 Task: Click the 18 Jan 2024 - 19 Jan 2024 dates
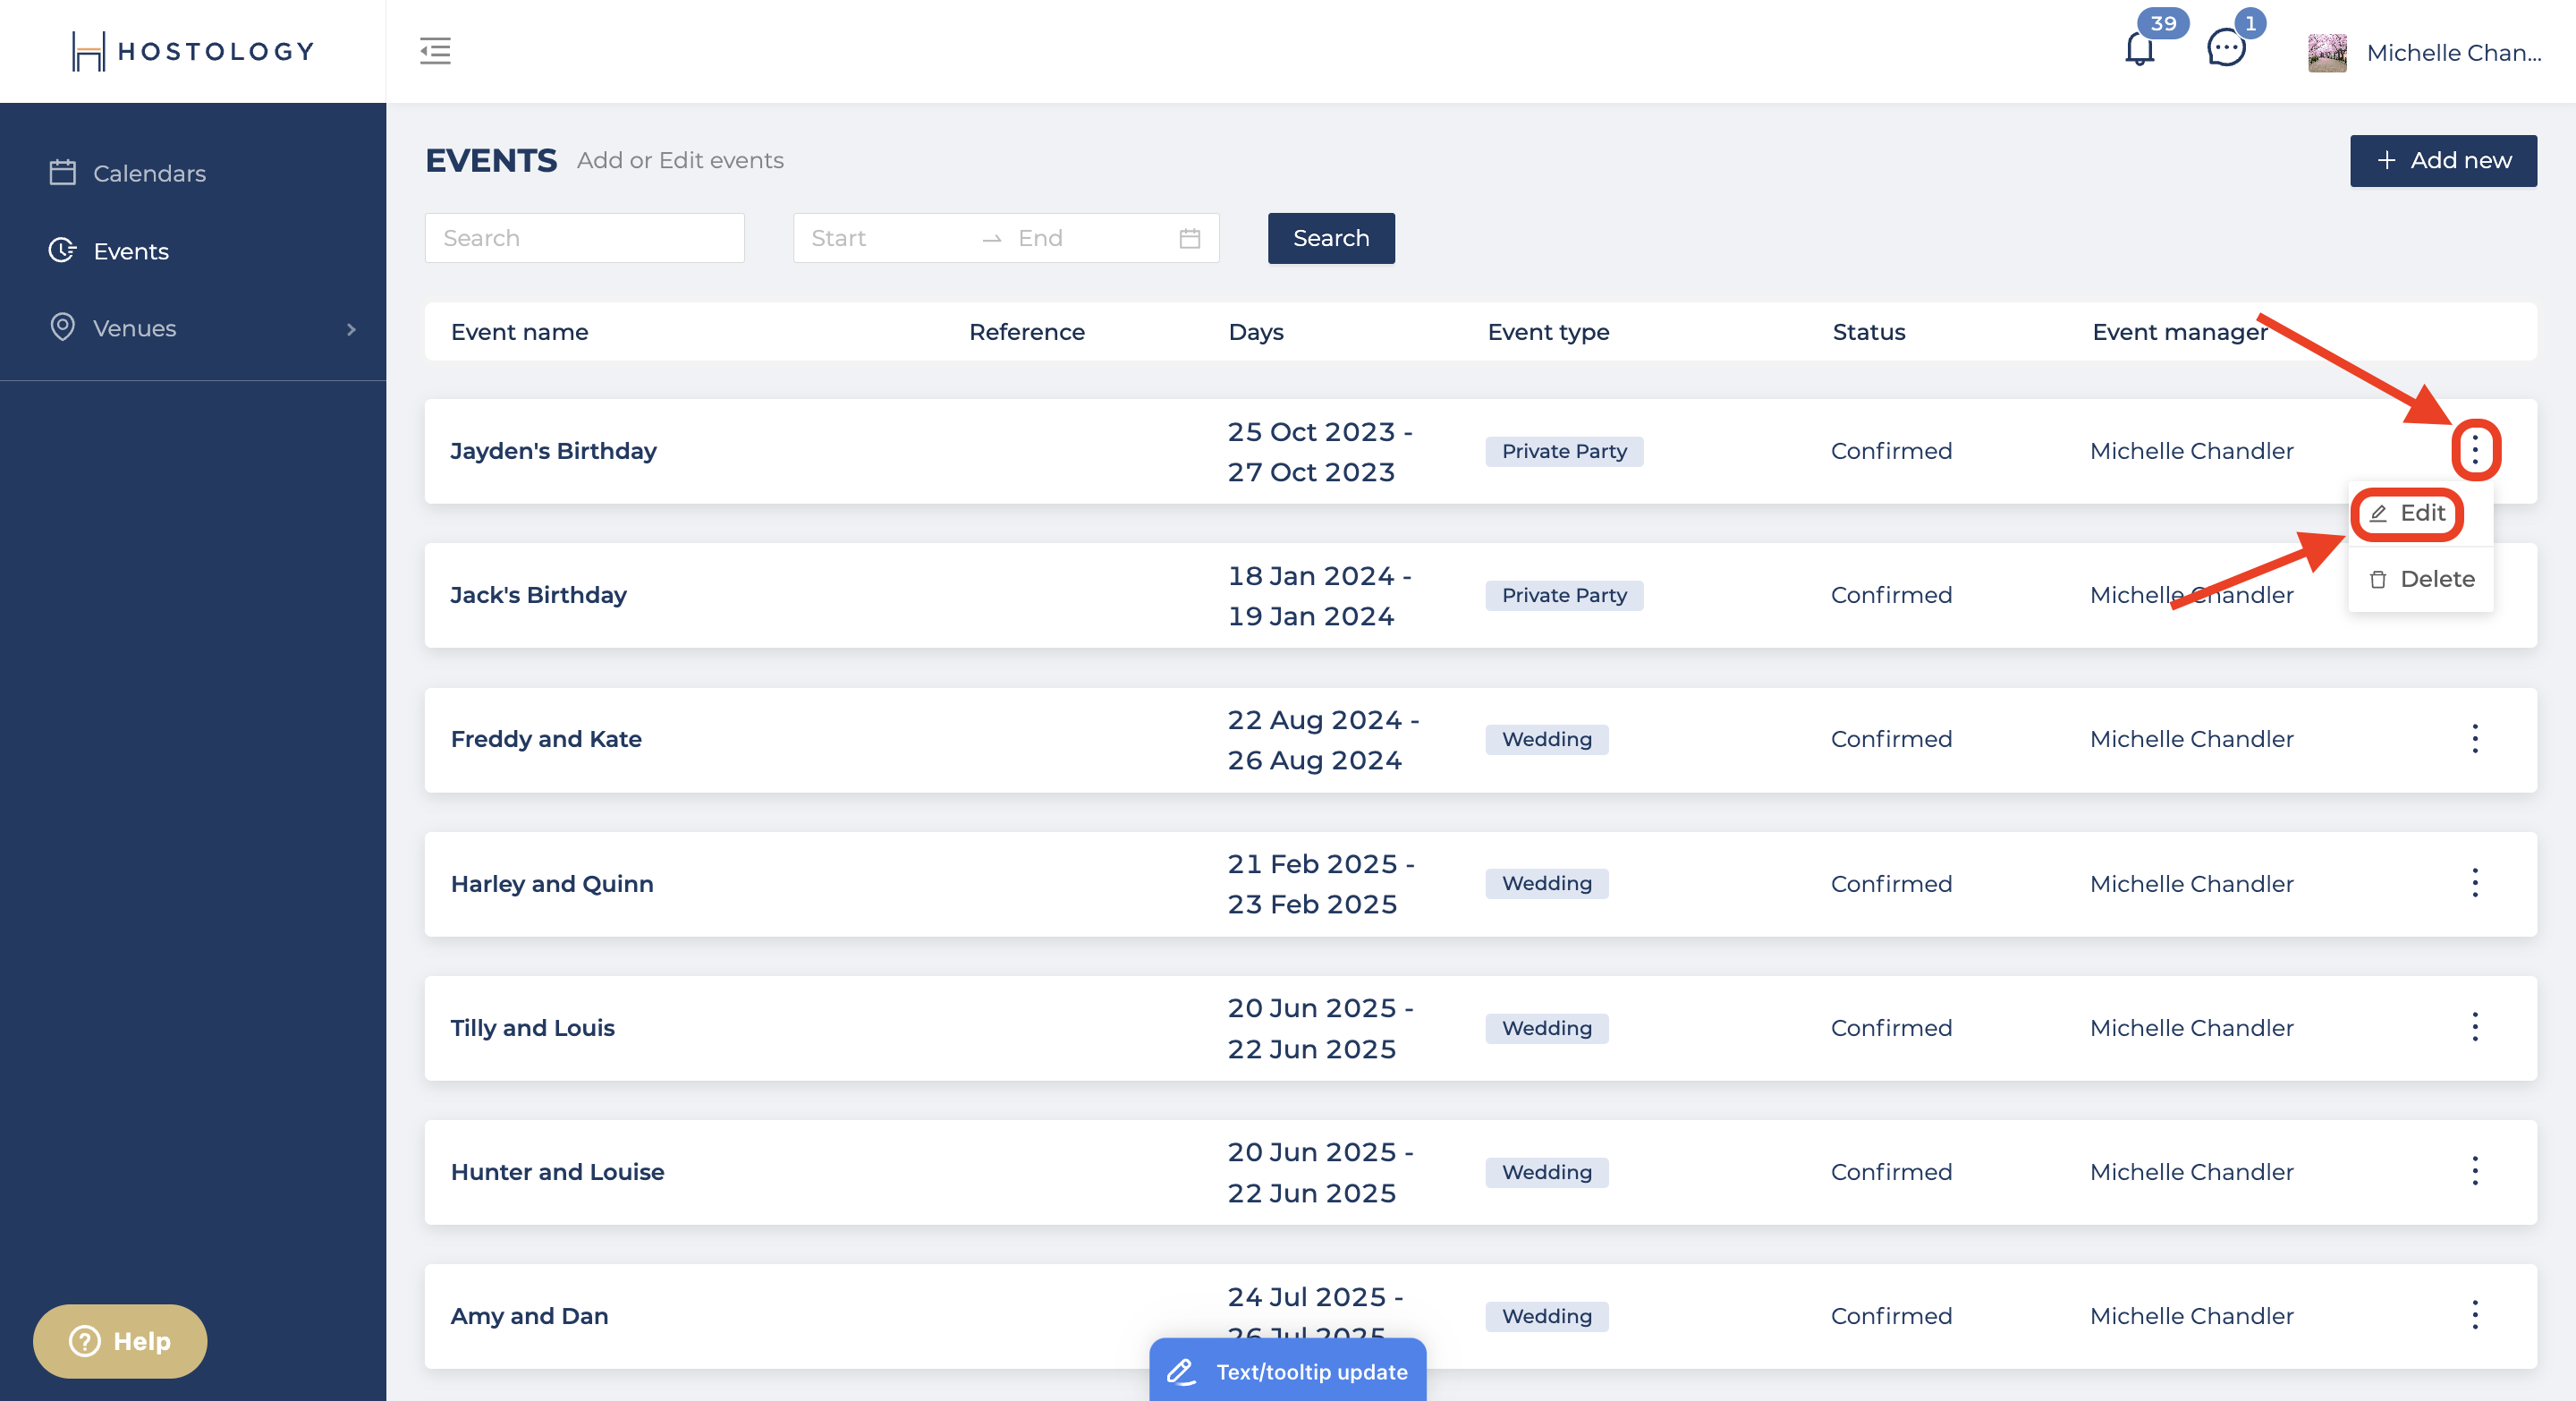pos(1319,596)
